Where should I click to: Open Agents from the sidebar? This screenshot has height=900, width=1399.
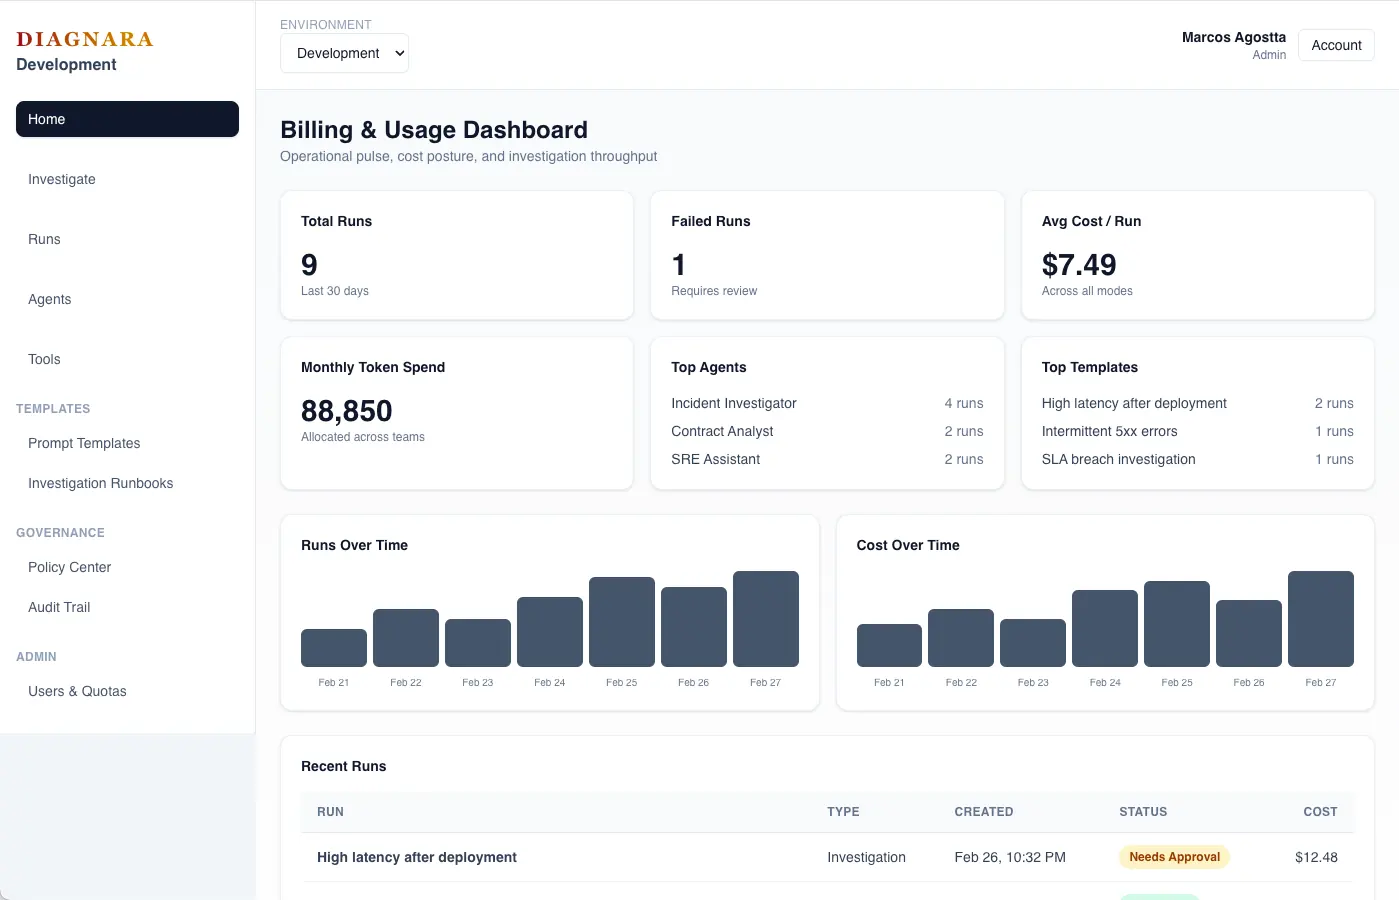pos(50,299)
